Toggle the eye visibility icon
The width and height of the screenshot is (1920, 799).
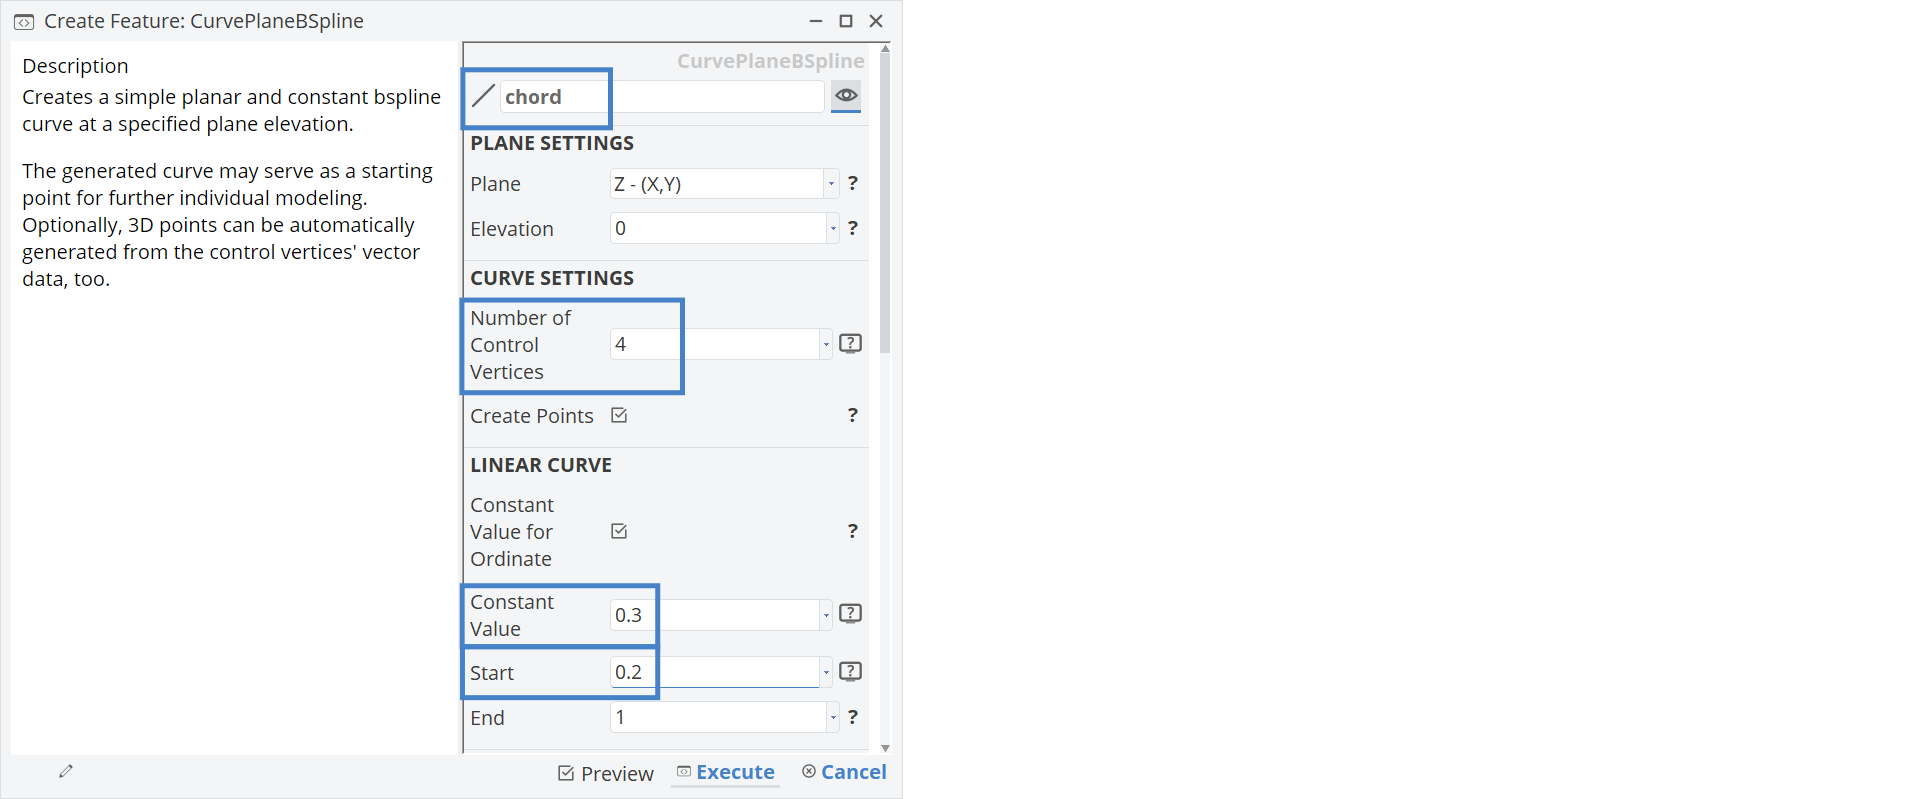pyautogui.click(x=846, y=95)
